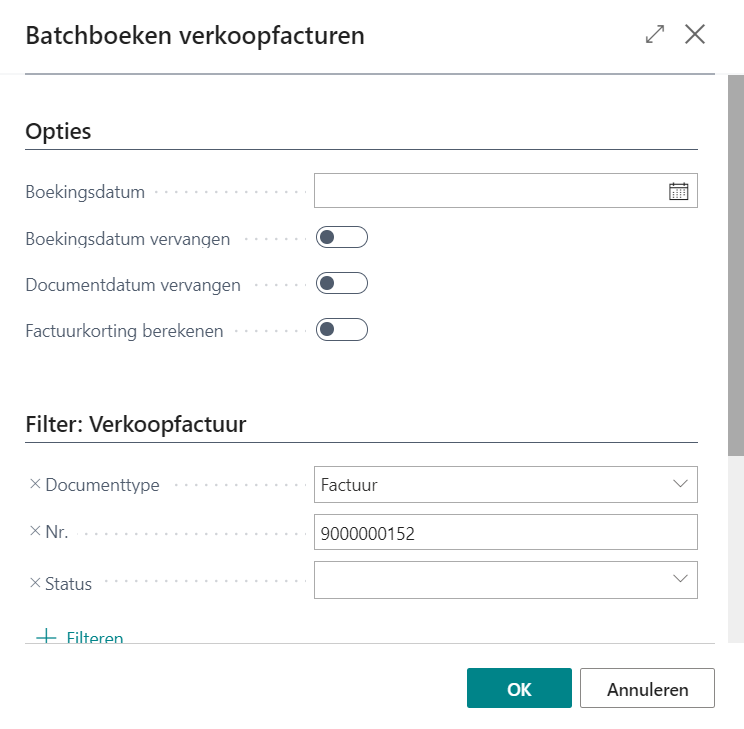Image resolution: width=744 pixels, height=729 pixels.
Task: Turn on Factuurkorting berekenen
Action: click(342, 330)
